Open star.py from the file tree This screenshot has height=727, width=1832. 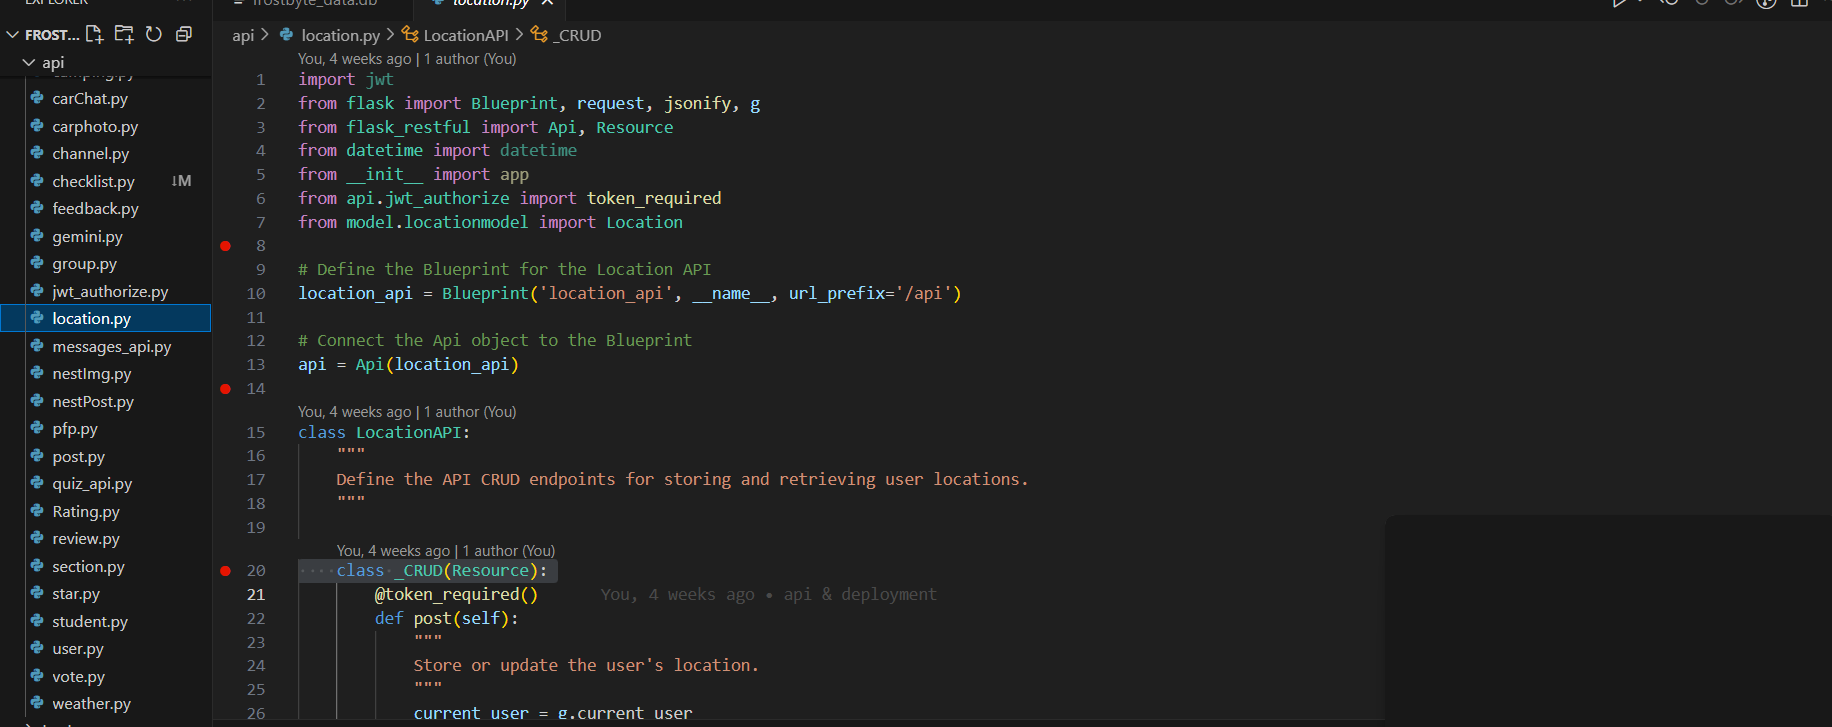[76, 594]
